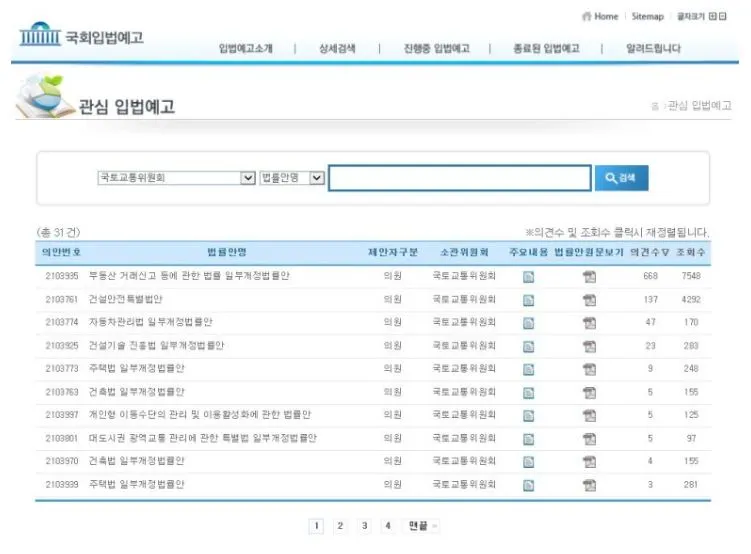This screenshot has width=751, height=554.
Task: Click opinion count 668
Action: click(x=650, y=276)
